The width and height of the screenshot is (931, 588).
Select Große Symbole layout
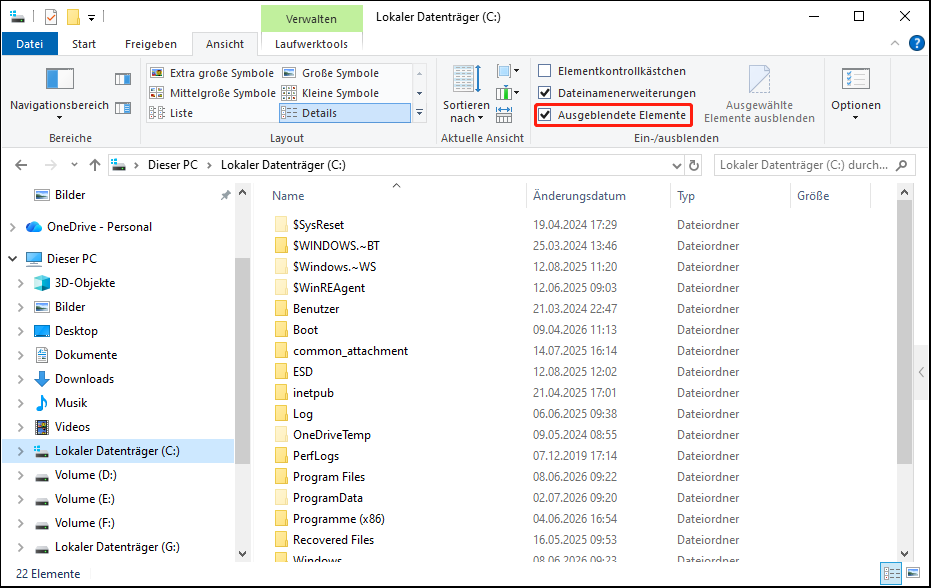[x=331, y=73]
